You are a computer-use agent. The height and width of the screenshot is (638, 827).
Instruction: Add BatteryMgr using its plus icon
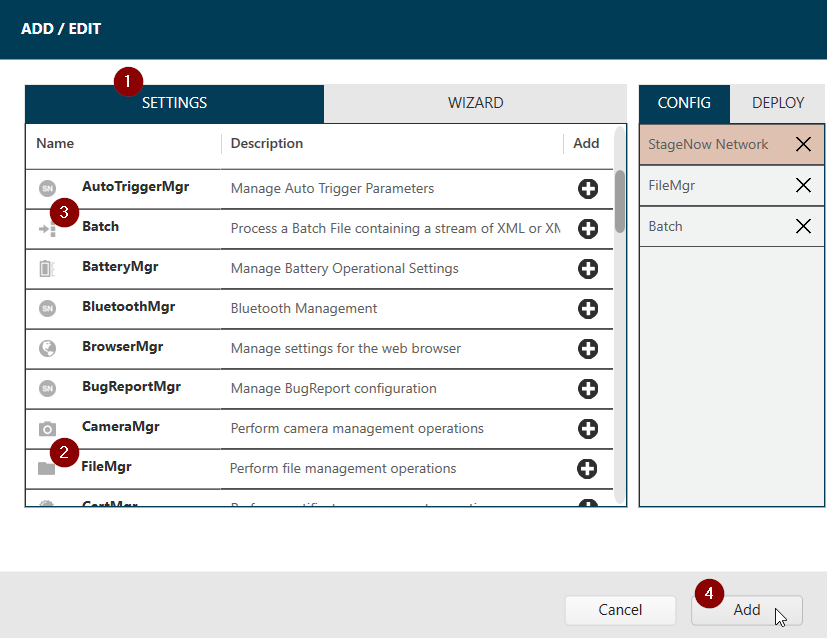588,267
